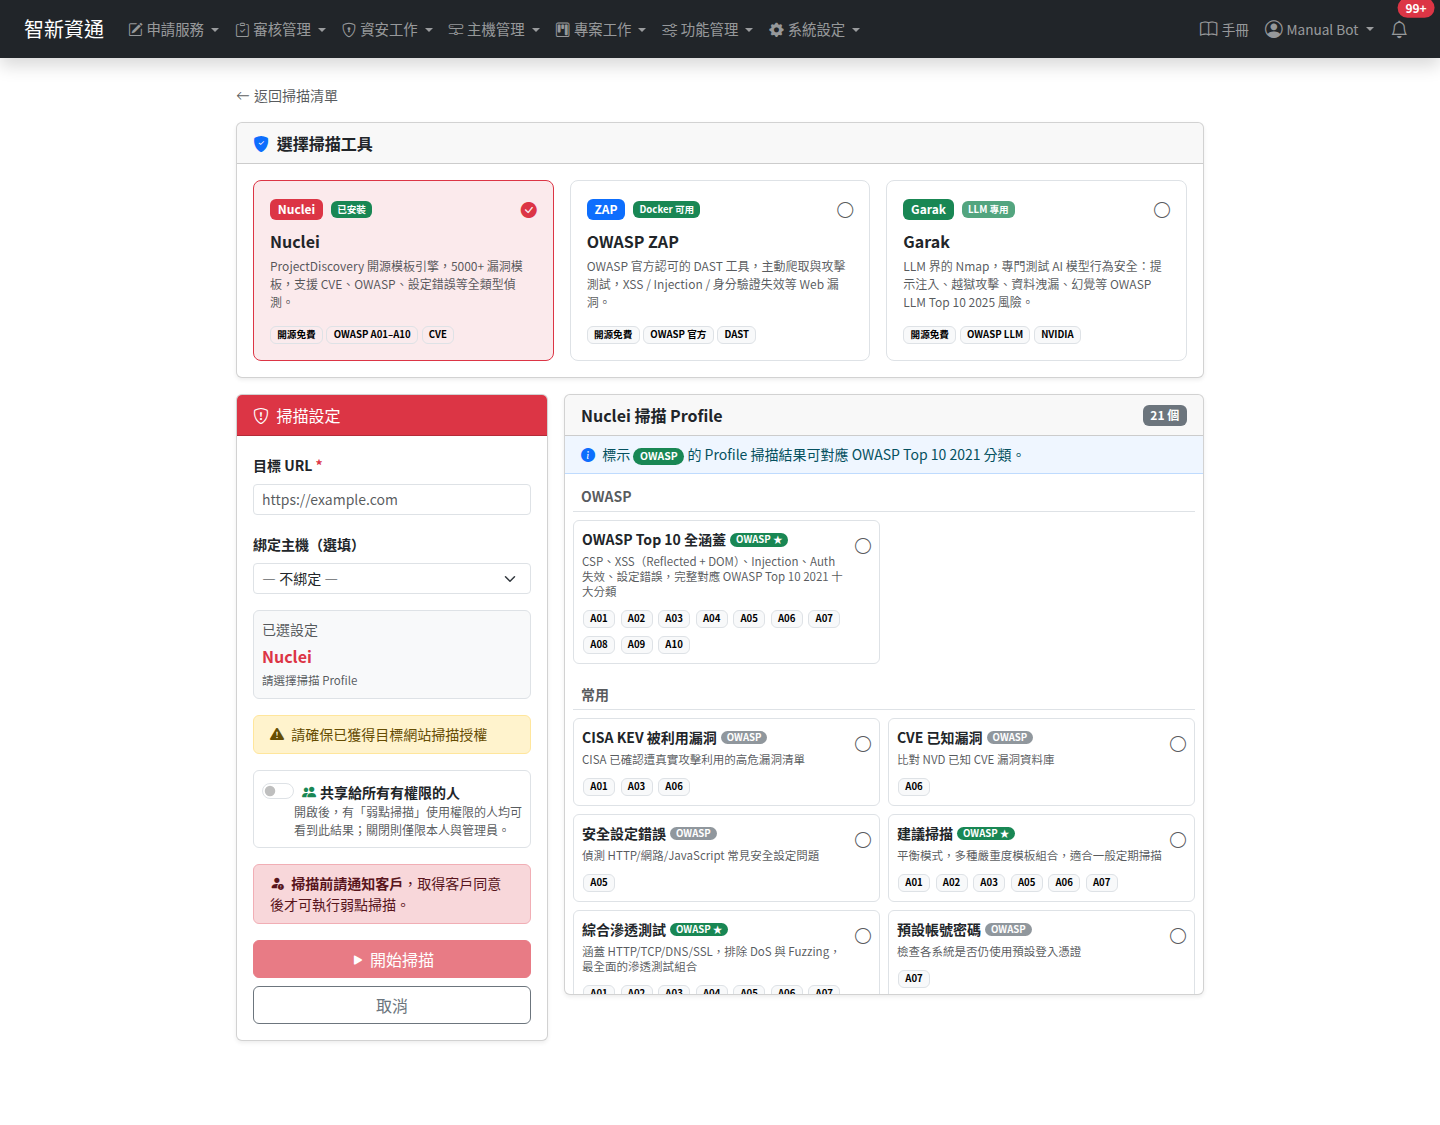
Task: Click the 21 個 profile count badge
Action: (1164, 416)
